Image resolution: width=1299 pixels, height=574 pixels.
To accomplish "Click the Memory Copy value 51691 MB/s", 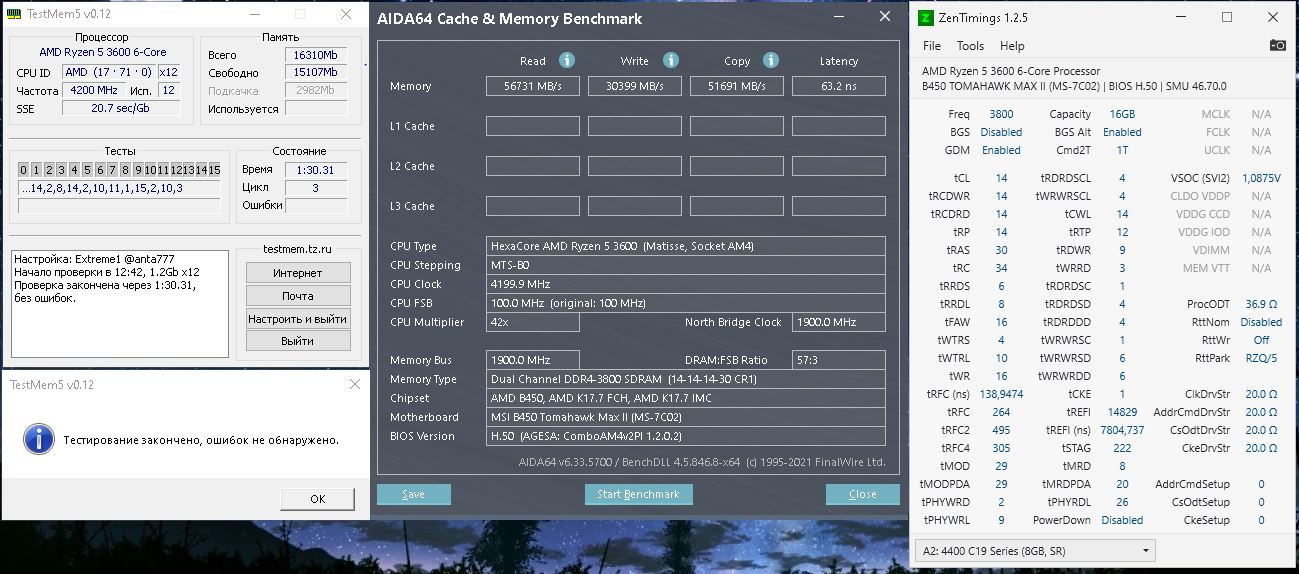I will [x=737, y=86].
